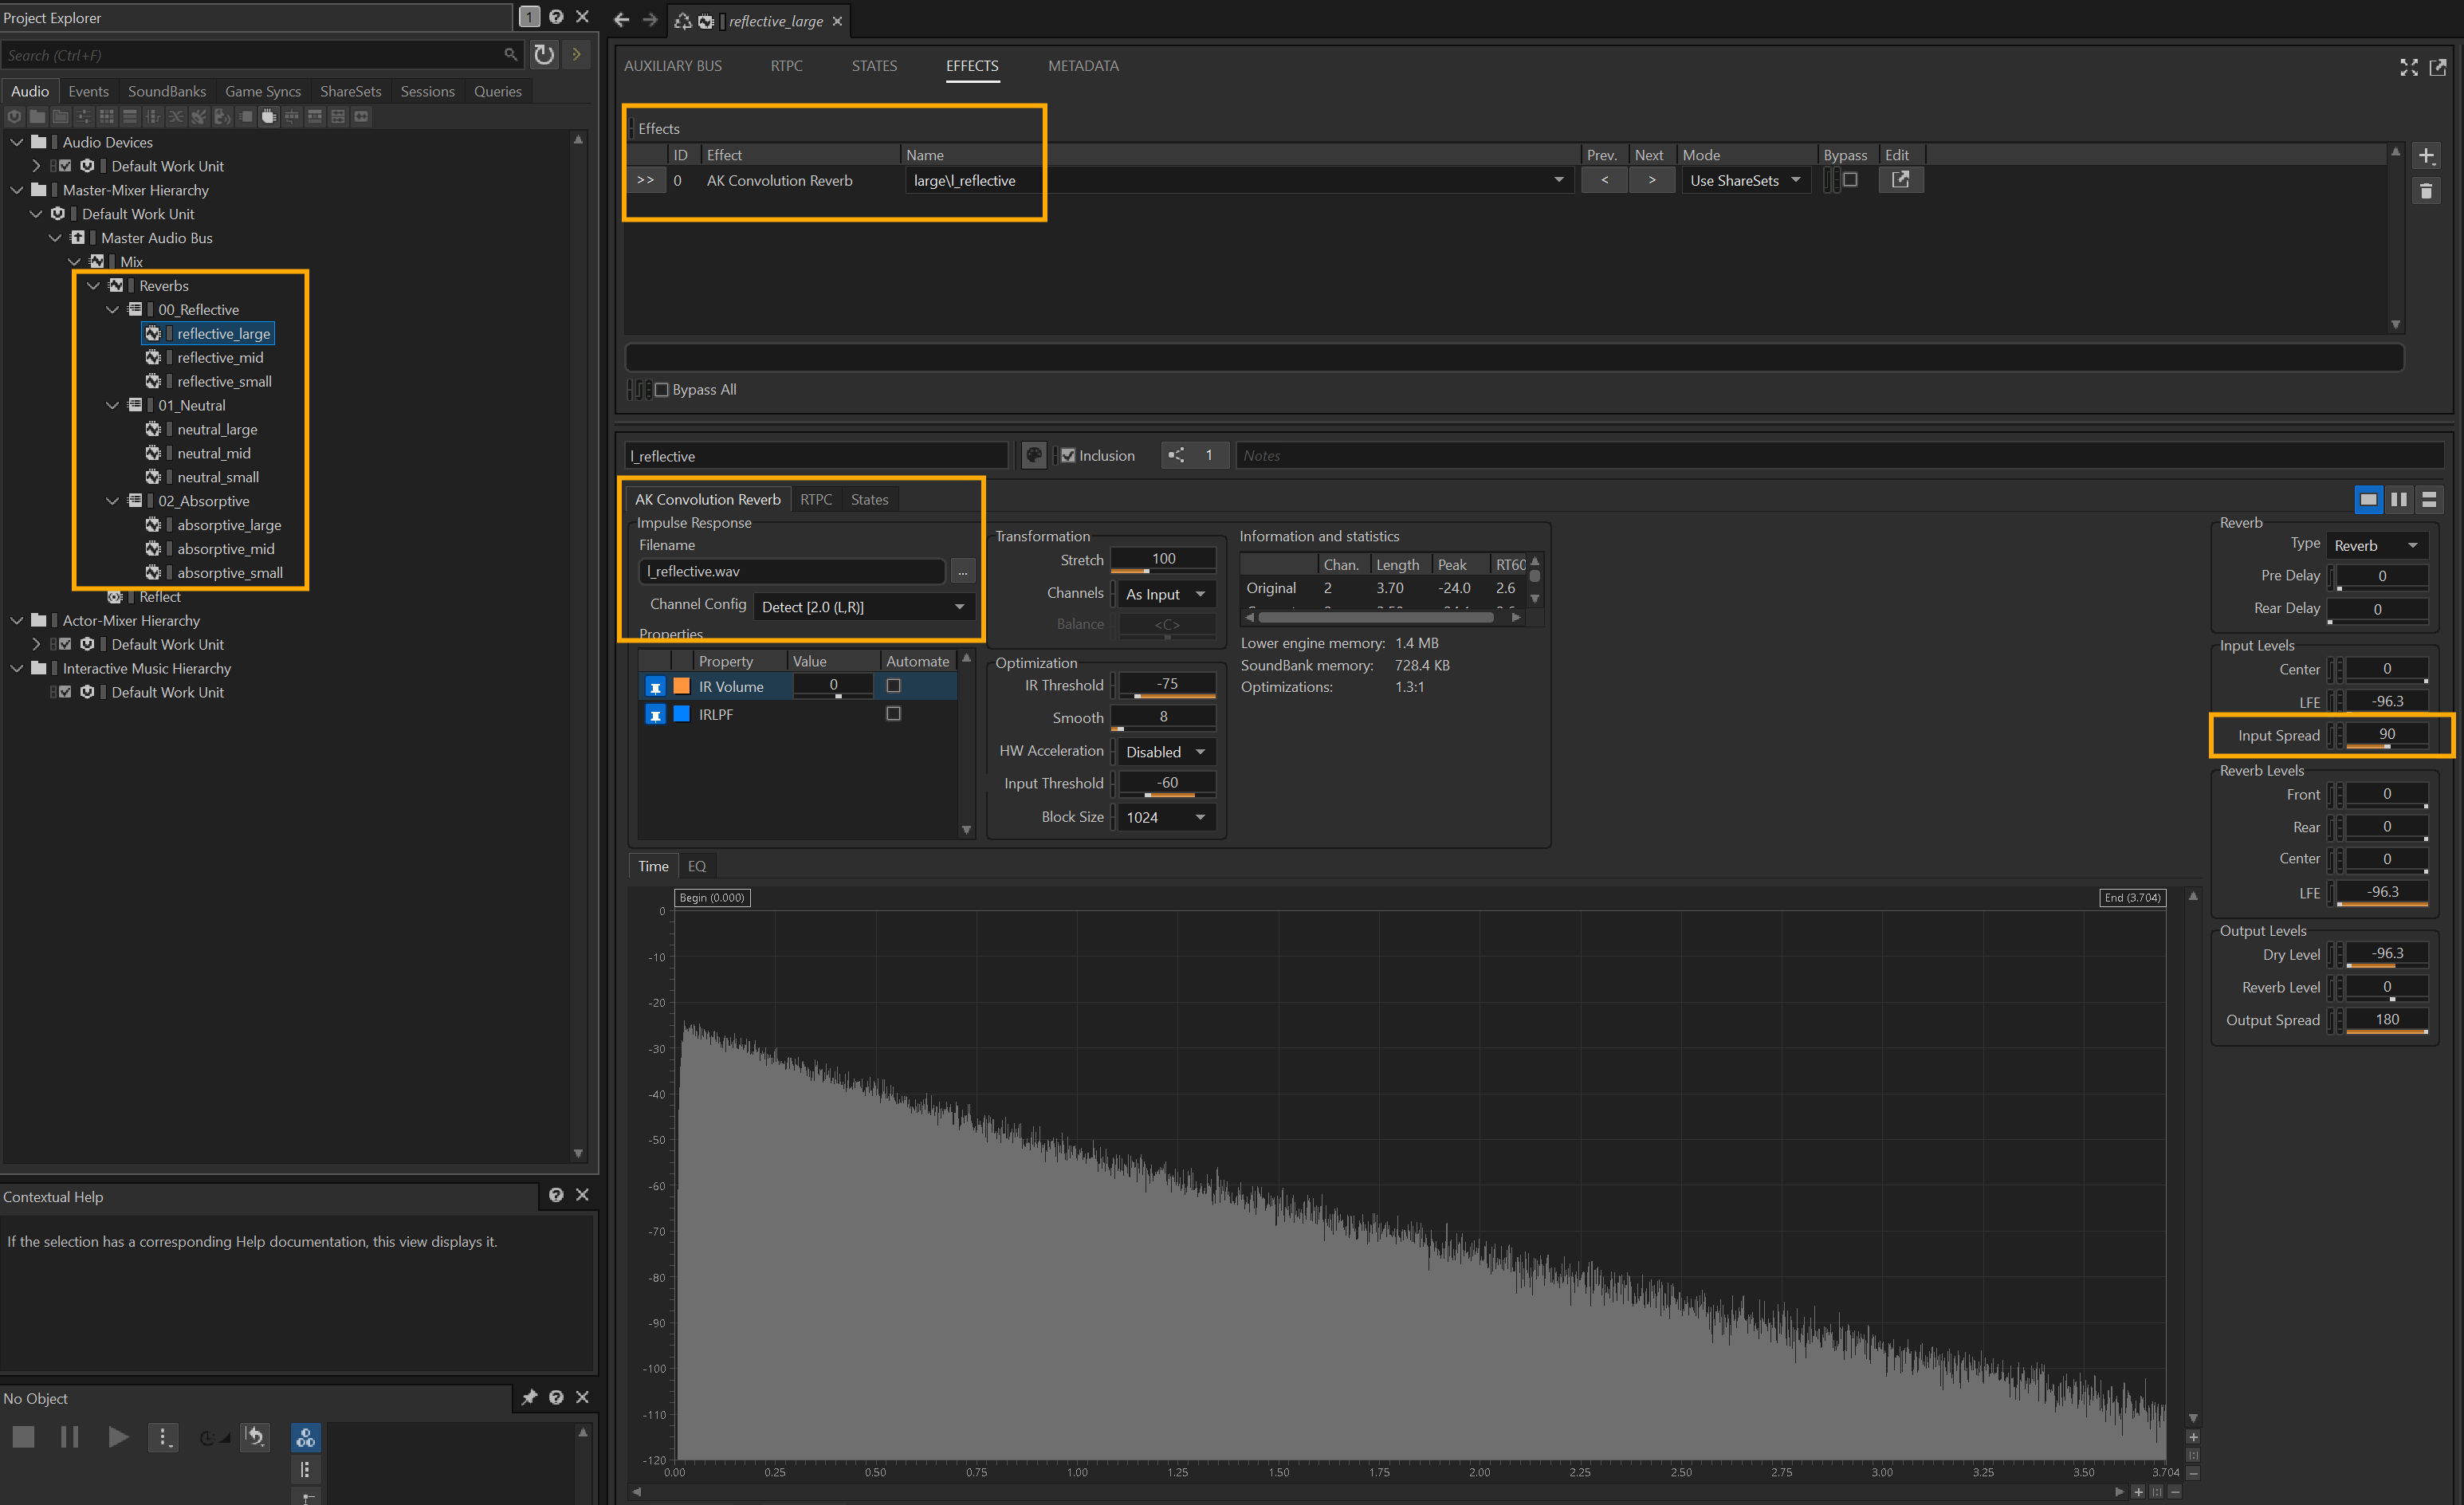Screen dimensions: 2464x1505
Task: Enable the Bypass All checkbox
Action: coord(662,390)
